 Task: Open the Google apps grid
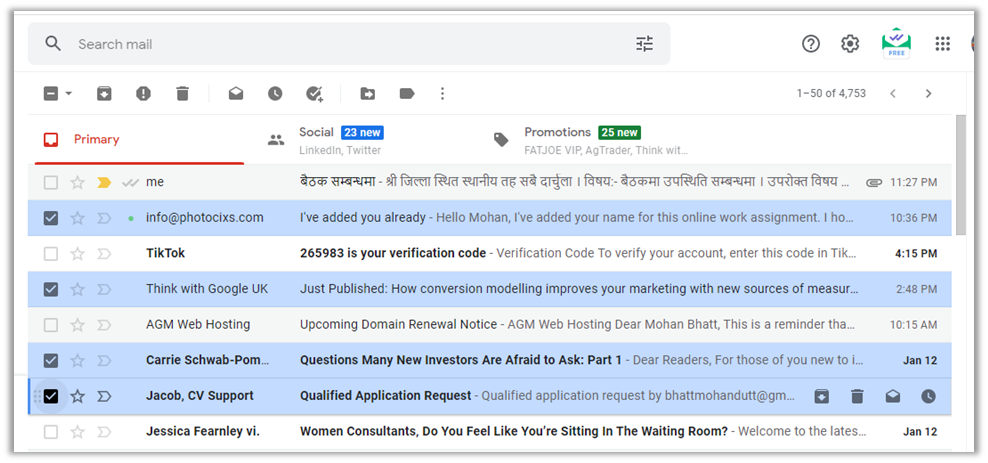click(942, 43)
